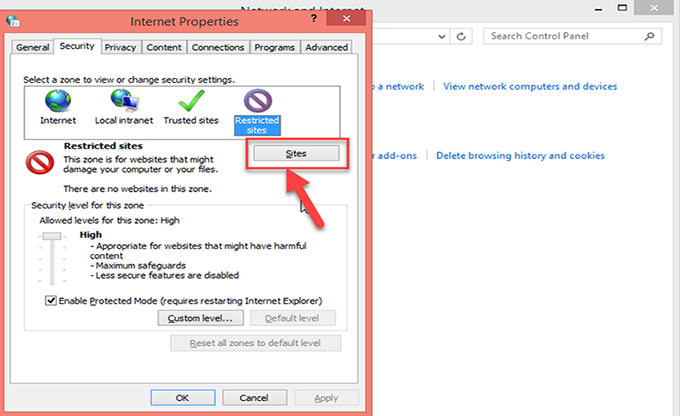Select the Internet zone globe icon

coord(57,100)
